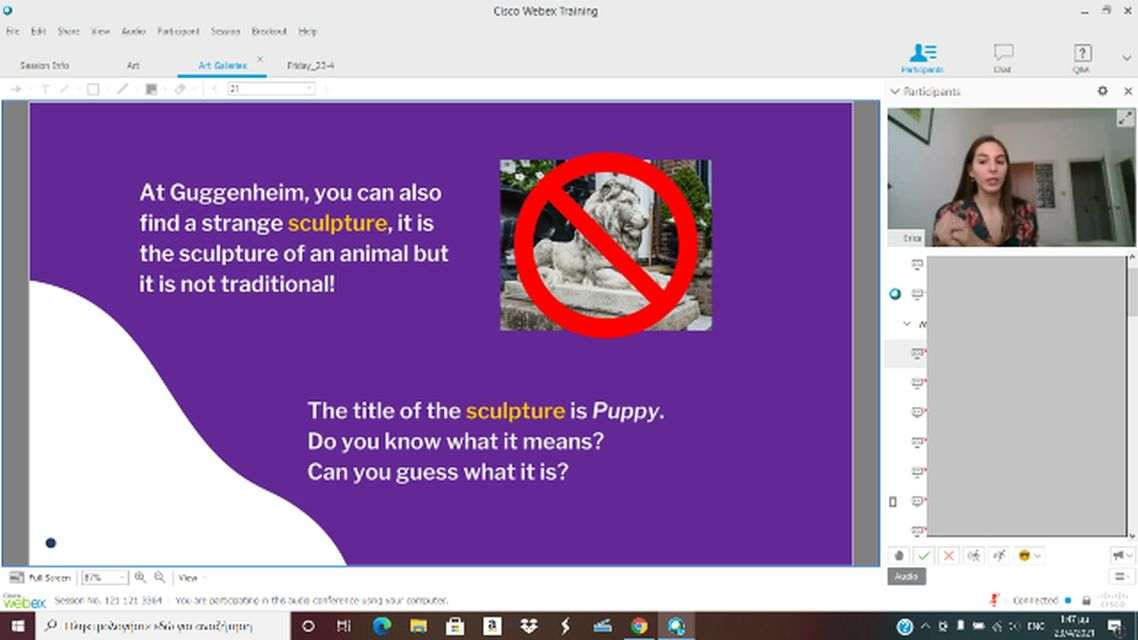
Task: Click the zoom out magnifier
Action: 160,577
